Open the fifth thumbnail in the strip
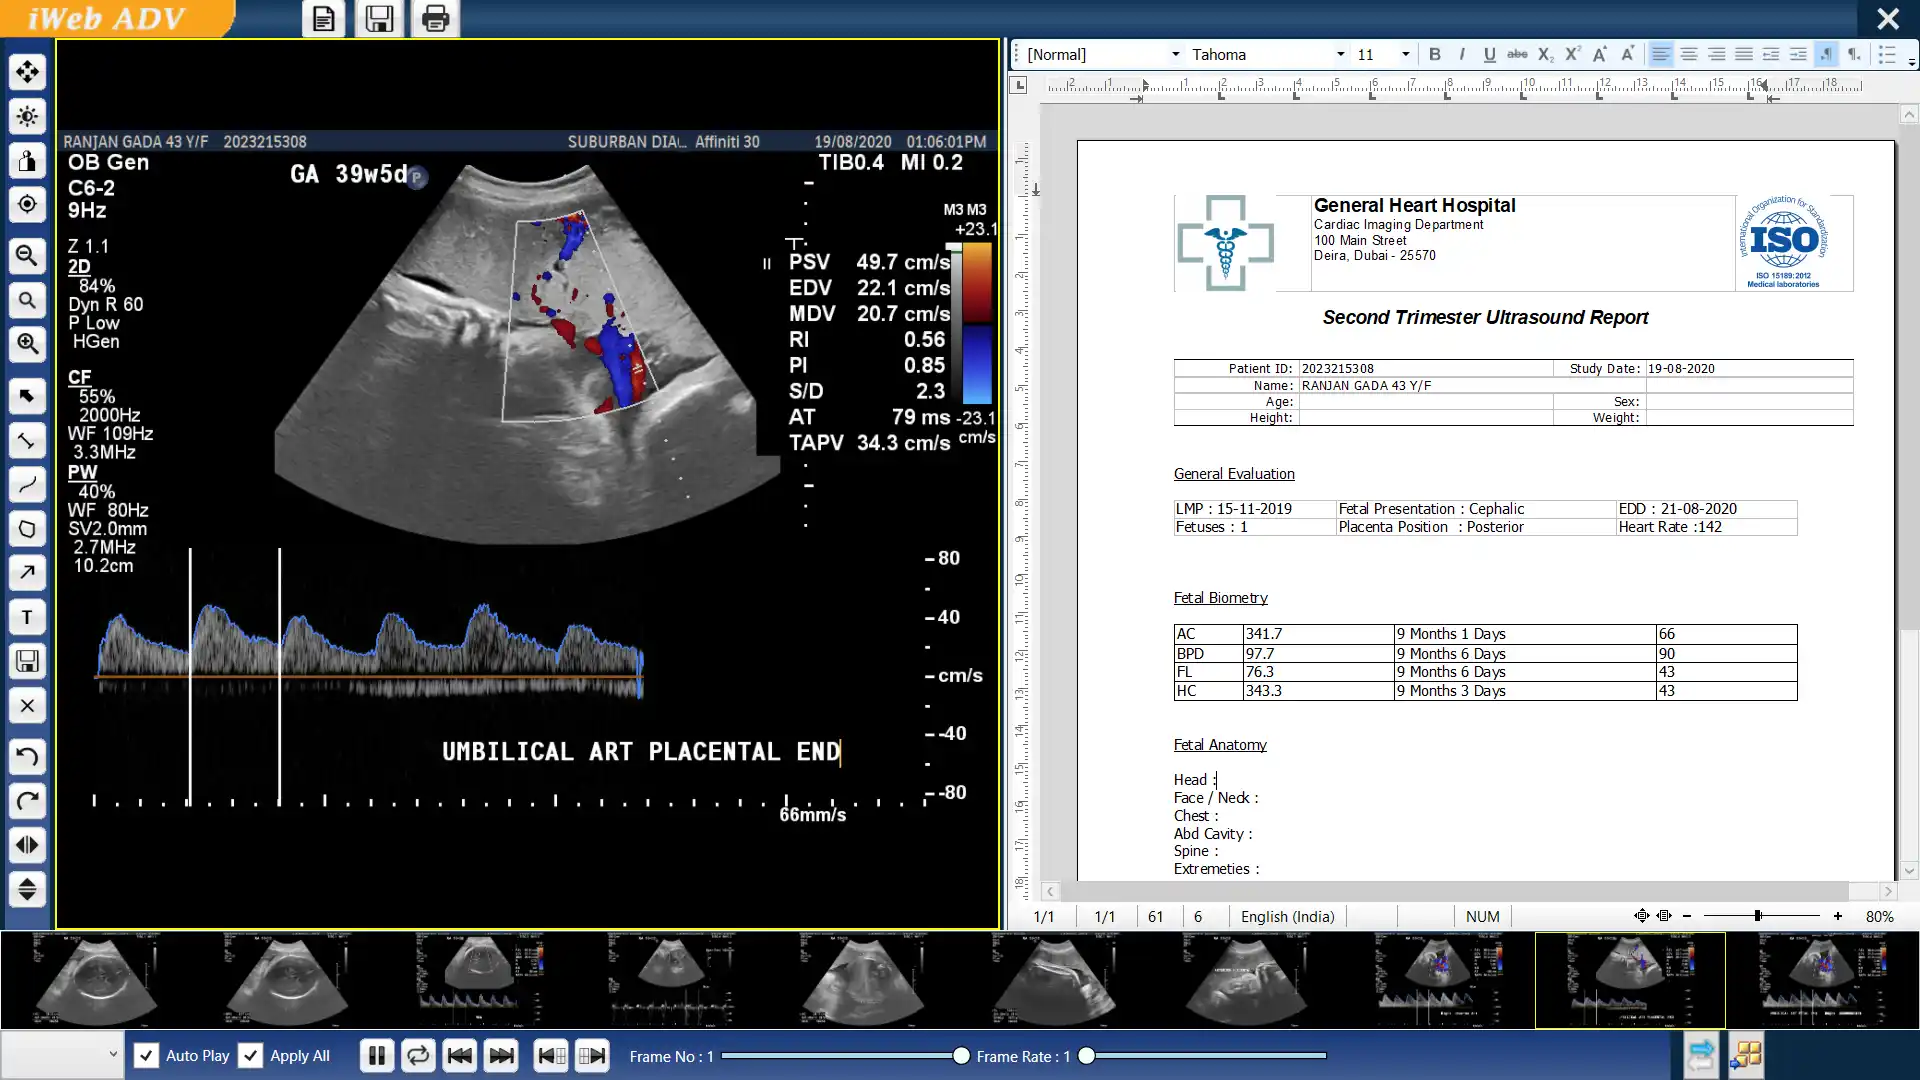 (x=864, y=980)
